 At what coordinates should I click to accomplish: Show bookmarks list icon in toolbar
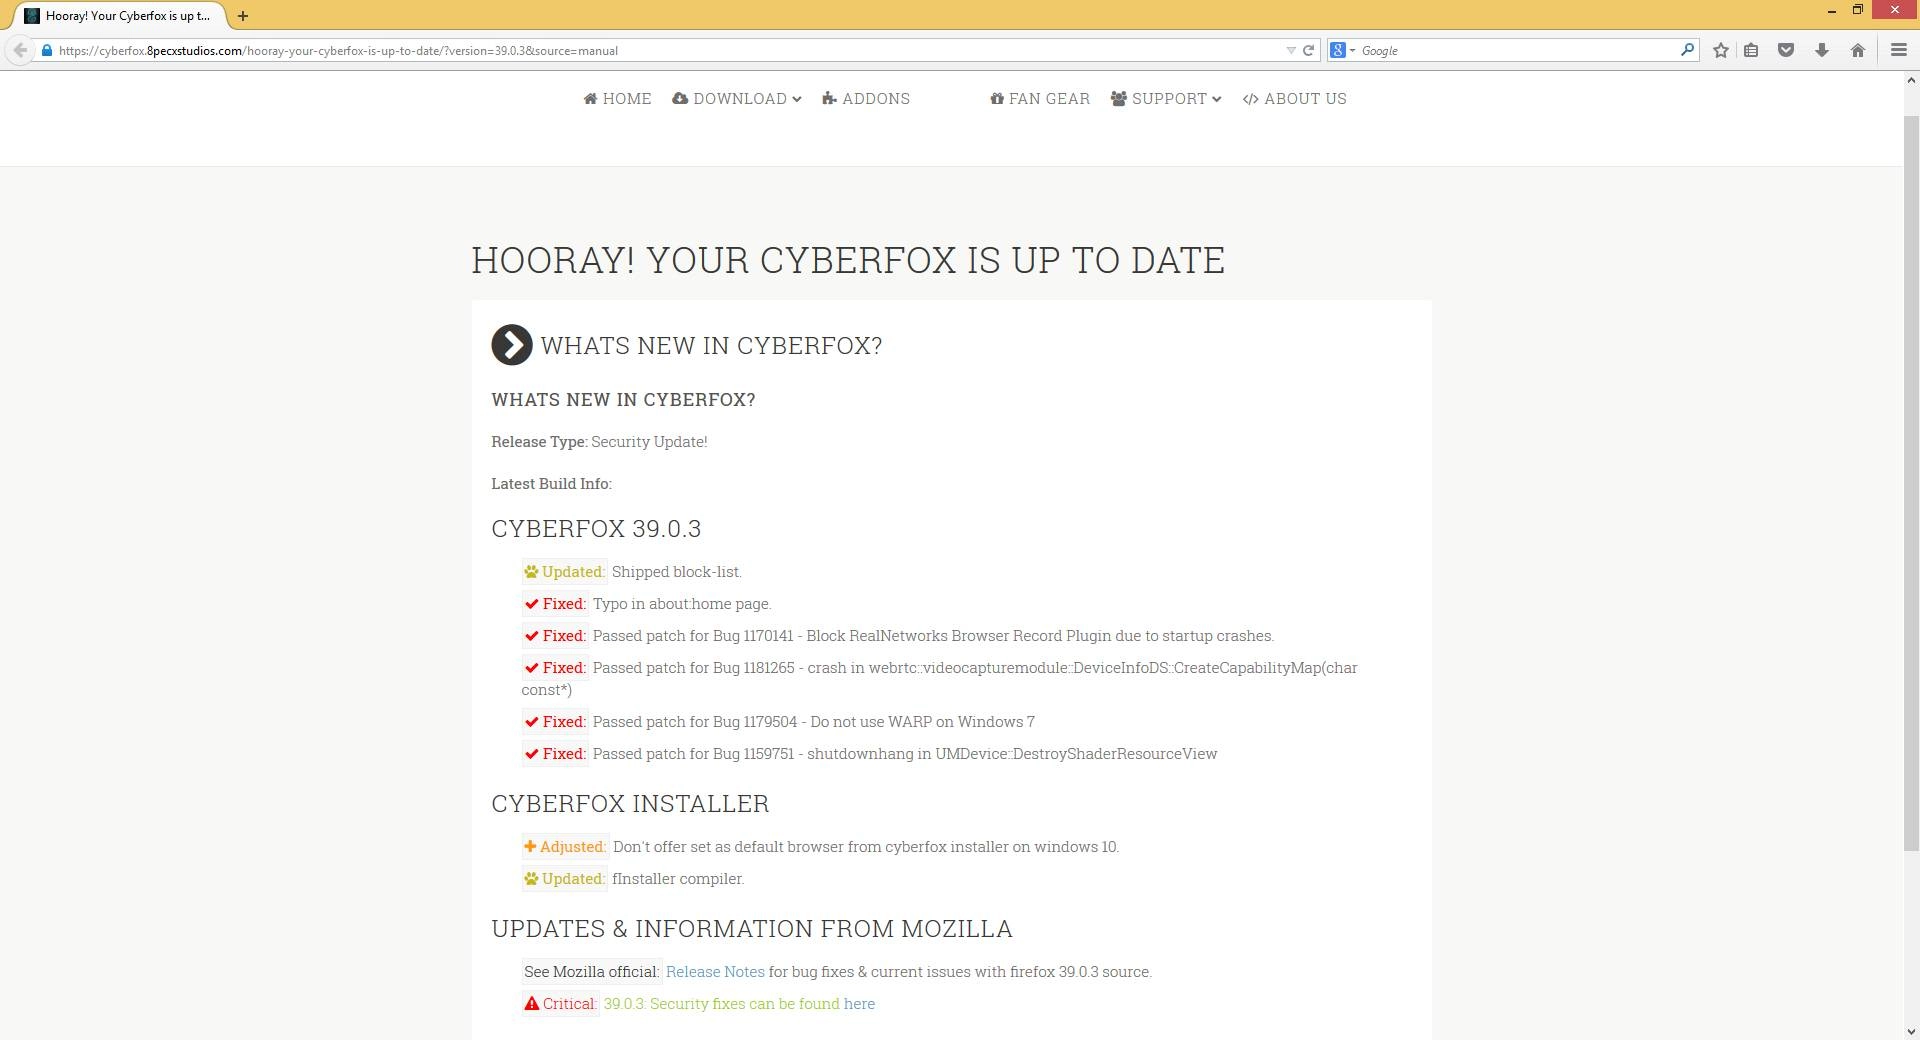(x=1751, y=50)
